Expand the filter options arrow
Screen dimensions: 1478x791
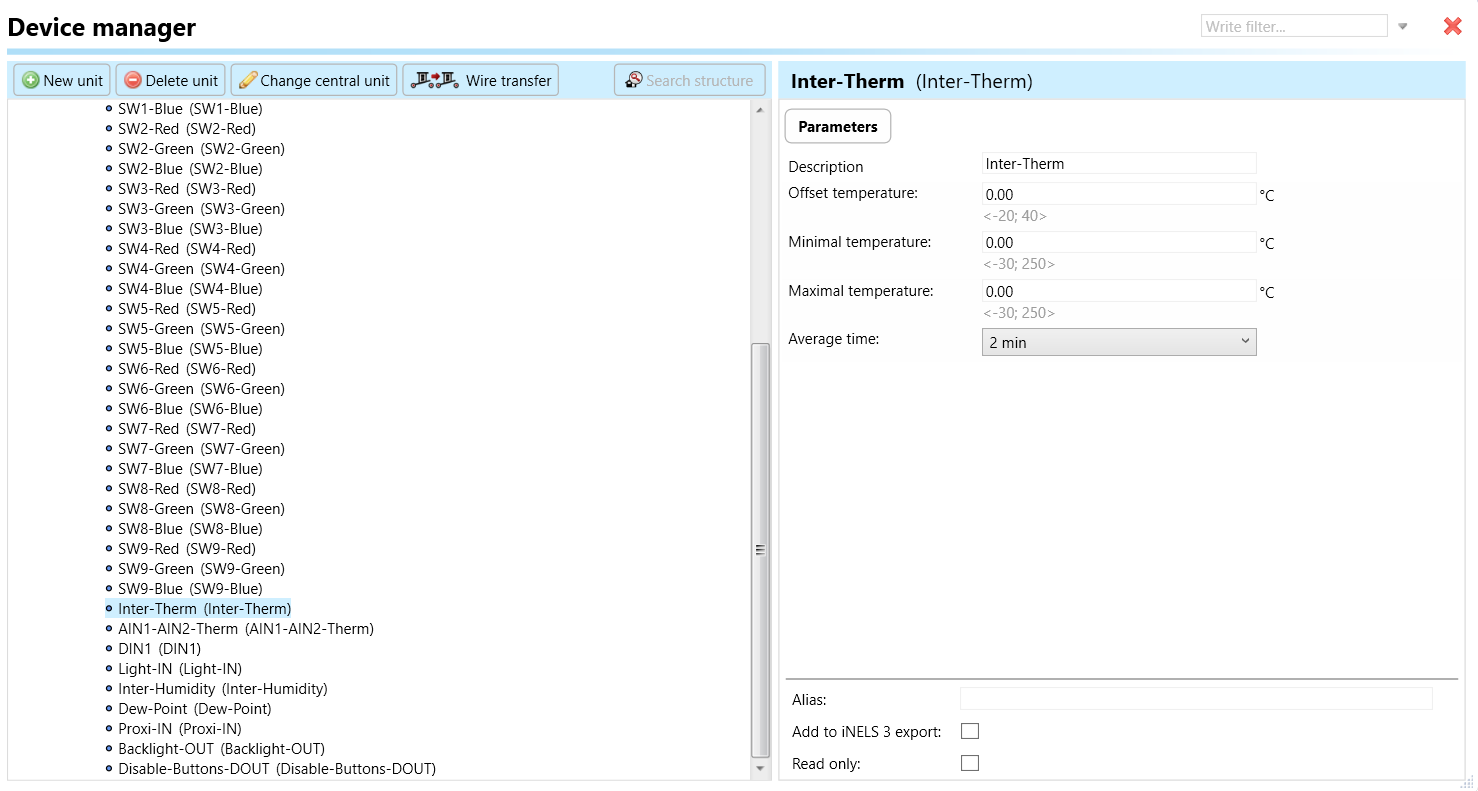1403,27
